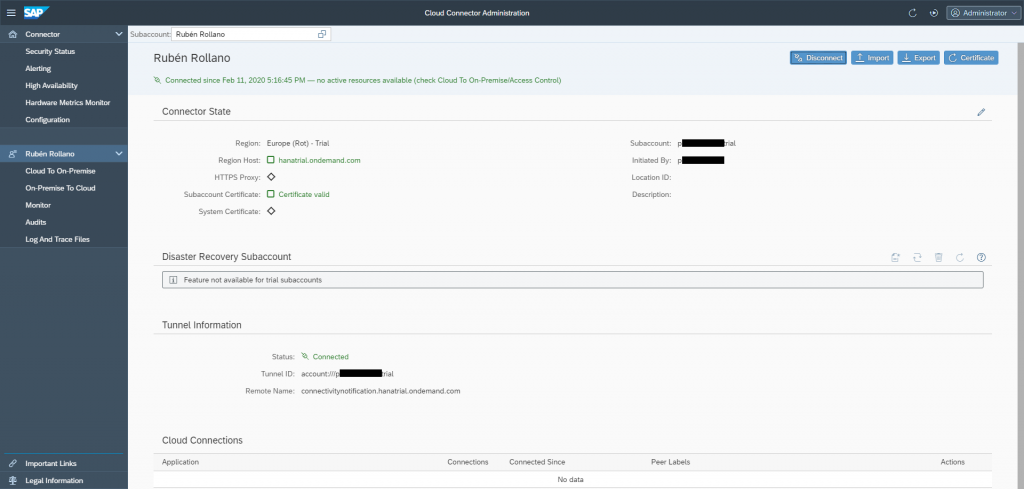1024x489 pixels.
Task: Click the add disaster recovery subaccount icon
Action: coord(896,257)
